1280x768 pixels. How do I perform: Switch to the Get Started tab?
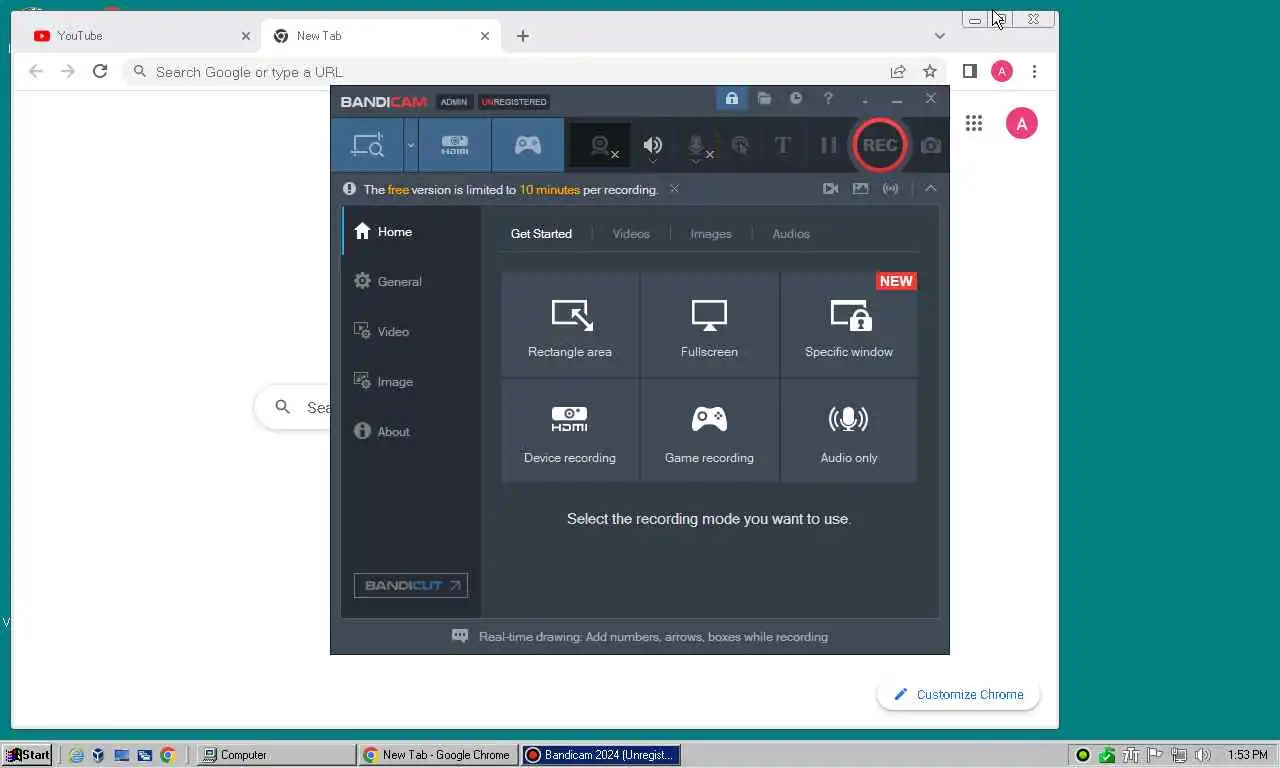(541, 234)
